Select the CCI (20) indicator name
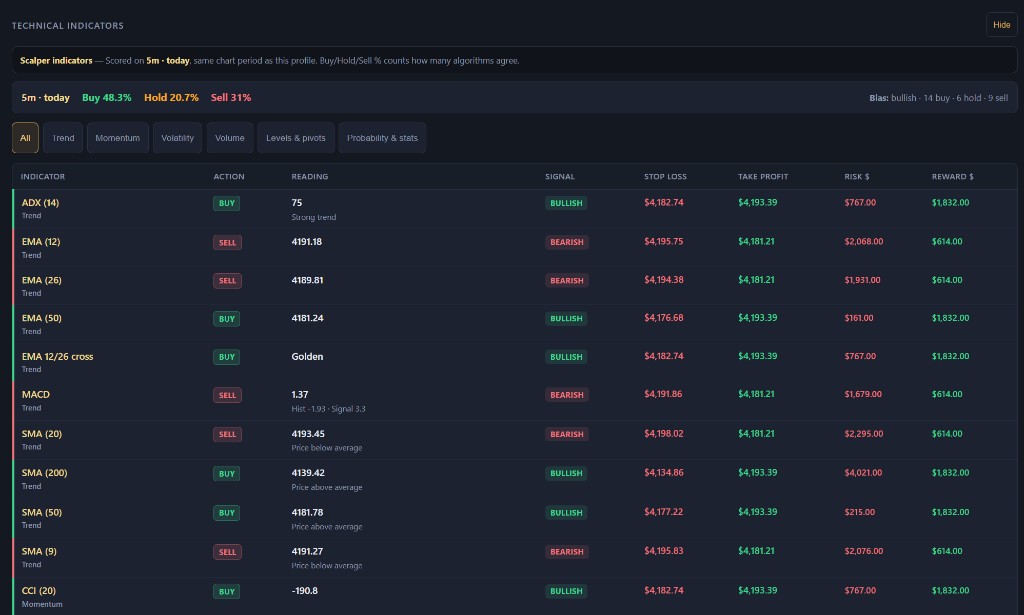 pyautogui.click(x=39, y=591)
